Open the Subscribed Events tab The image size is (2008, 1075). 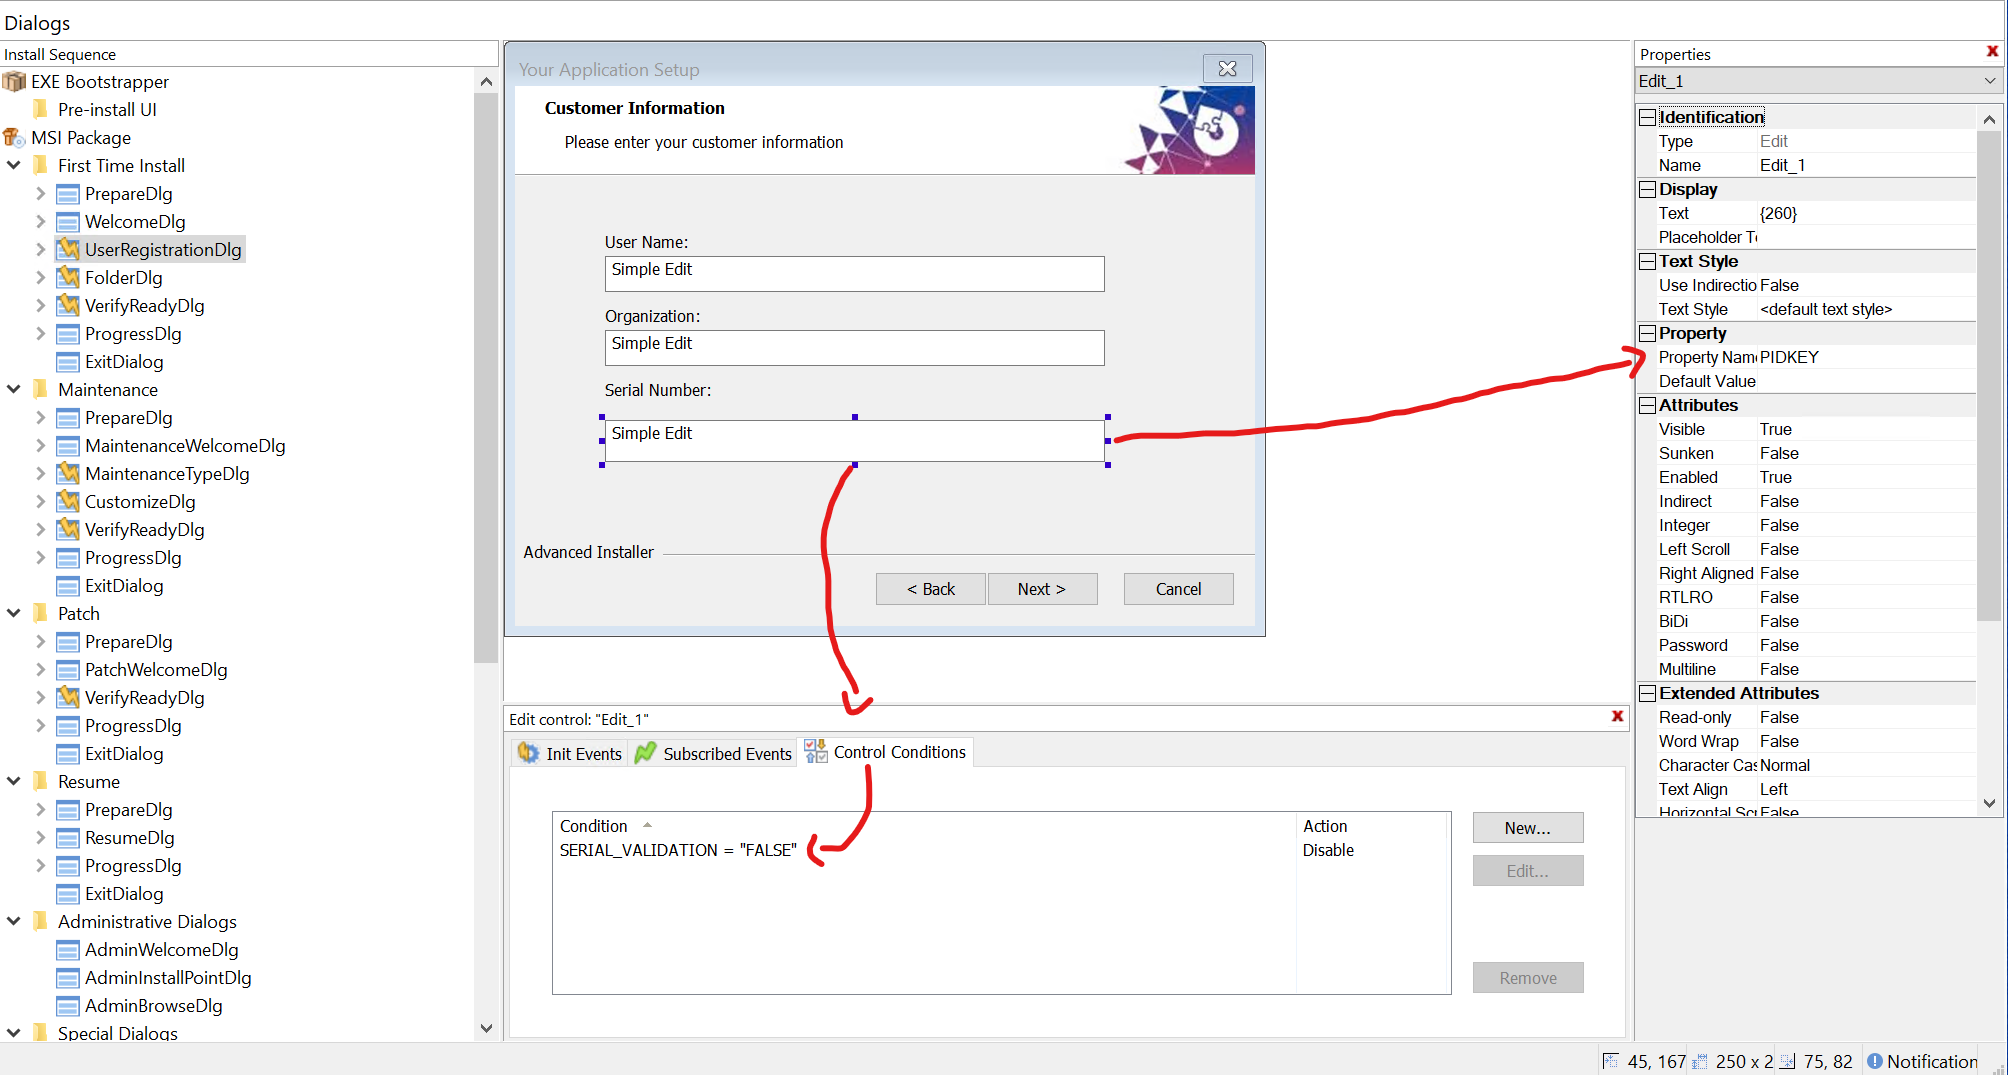pyautogui.click(x=727, y=753)
